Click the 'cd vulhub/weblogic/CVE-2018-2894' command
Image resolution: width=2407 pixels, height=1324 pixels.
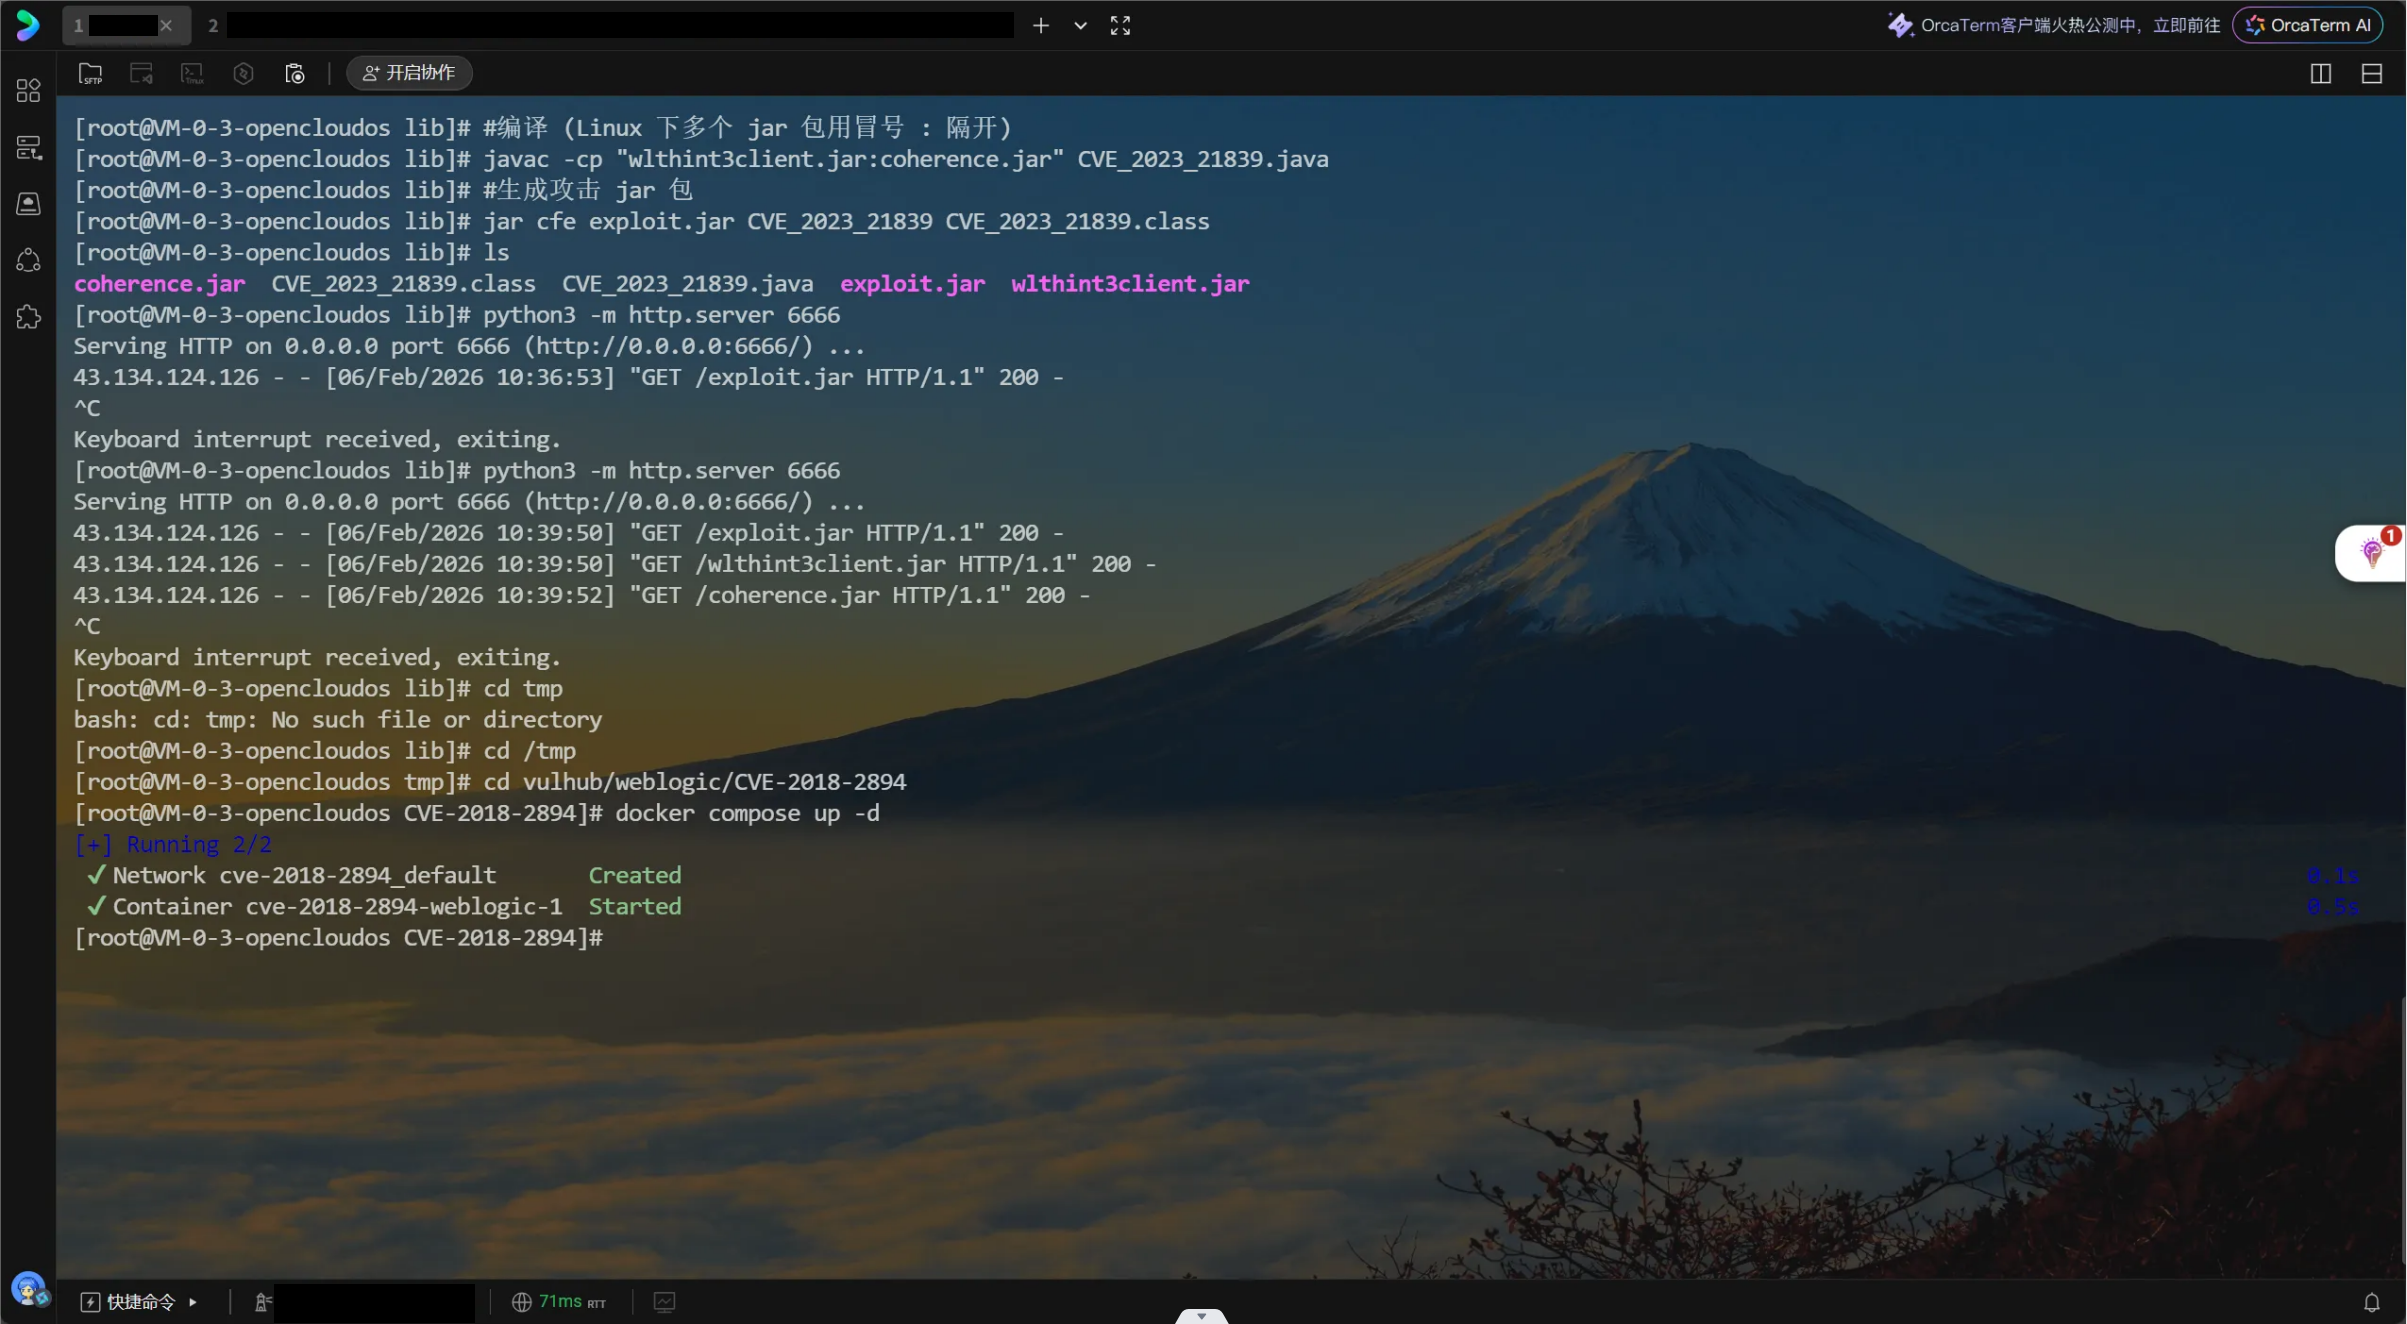coord(694,783)
